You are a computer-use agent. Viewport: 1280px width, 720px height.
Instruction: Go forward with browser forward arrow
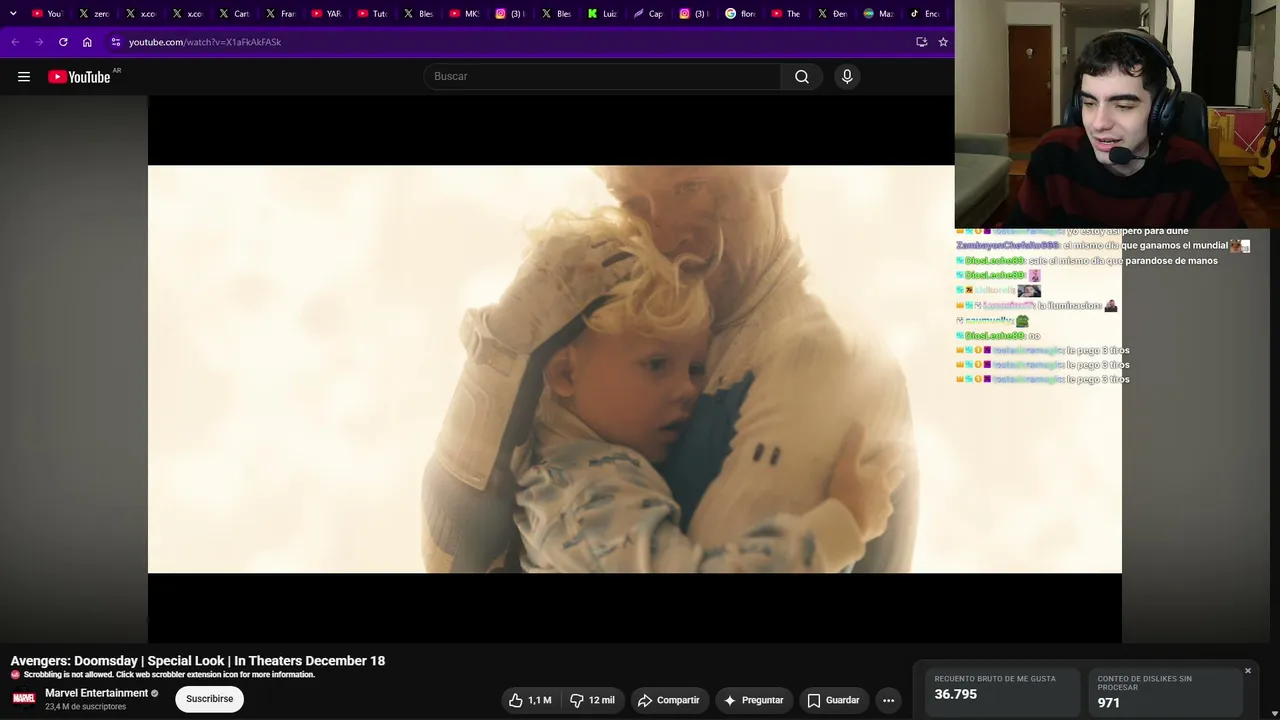[x=39, y=42]
